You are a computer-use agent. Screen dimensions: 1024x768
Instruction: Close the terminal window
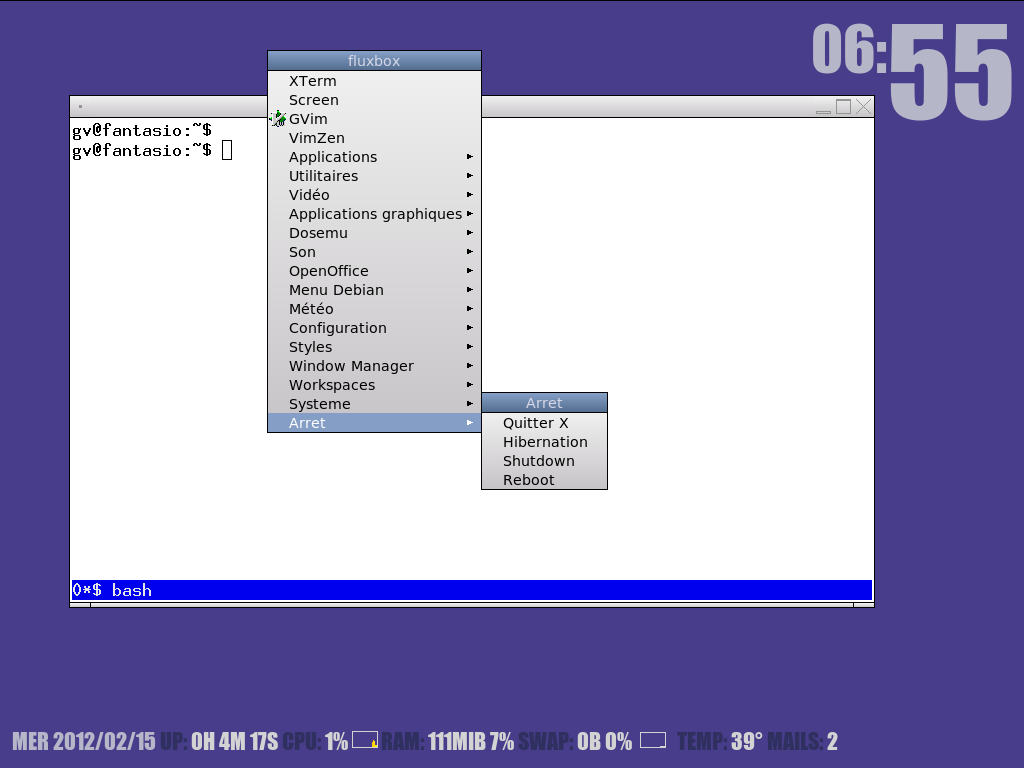[x=863, y=106]
